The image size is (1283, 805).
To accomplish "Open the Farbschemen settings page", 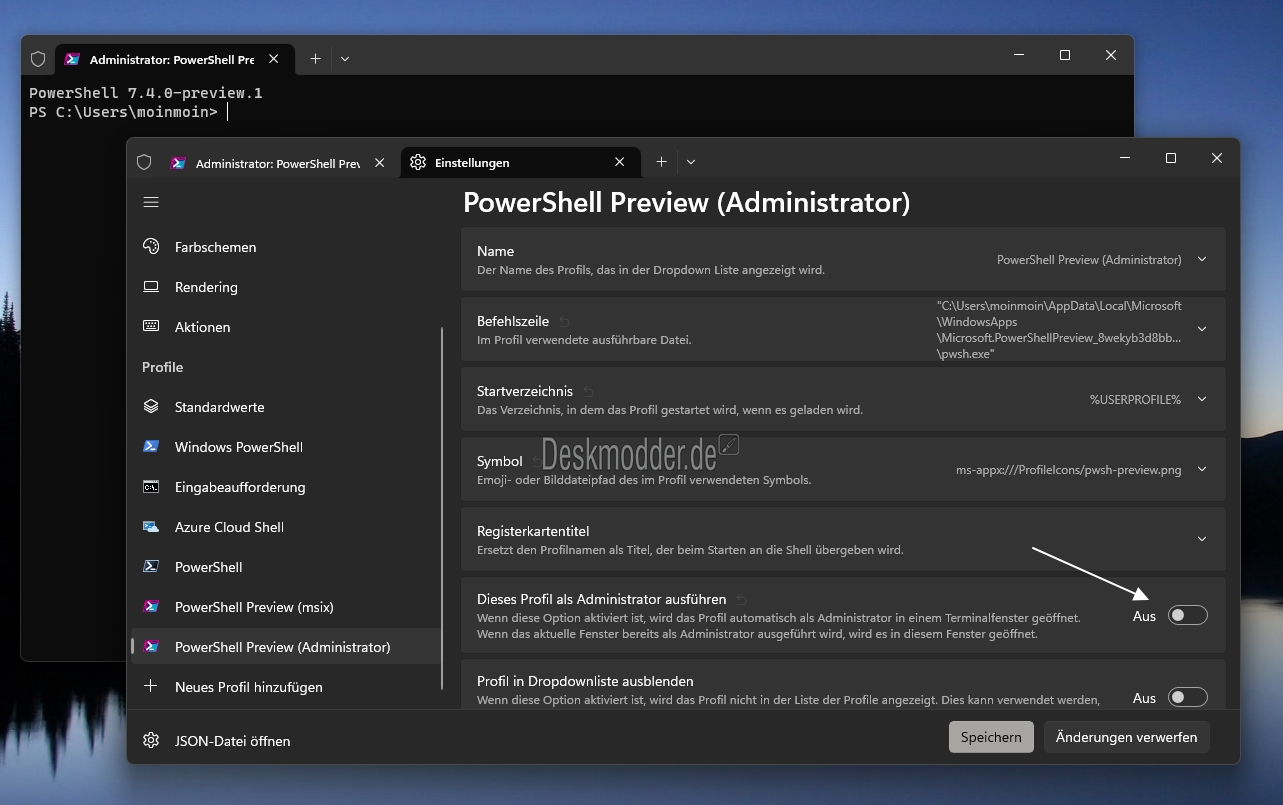I will pyautogui.click(x=286, y=247).
